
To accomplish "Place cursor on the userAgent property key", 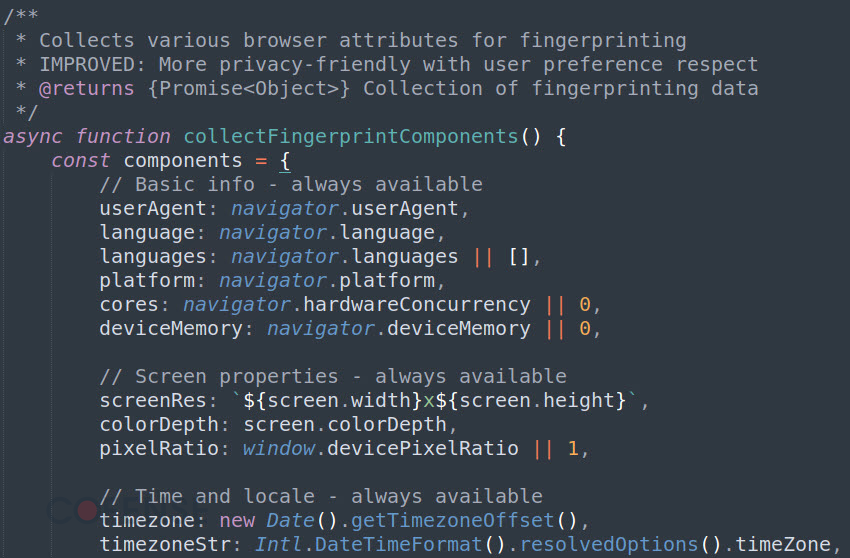I will pos(153,209).
